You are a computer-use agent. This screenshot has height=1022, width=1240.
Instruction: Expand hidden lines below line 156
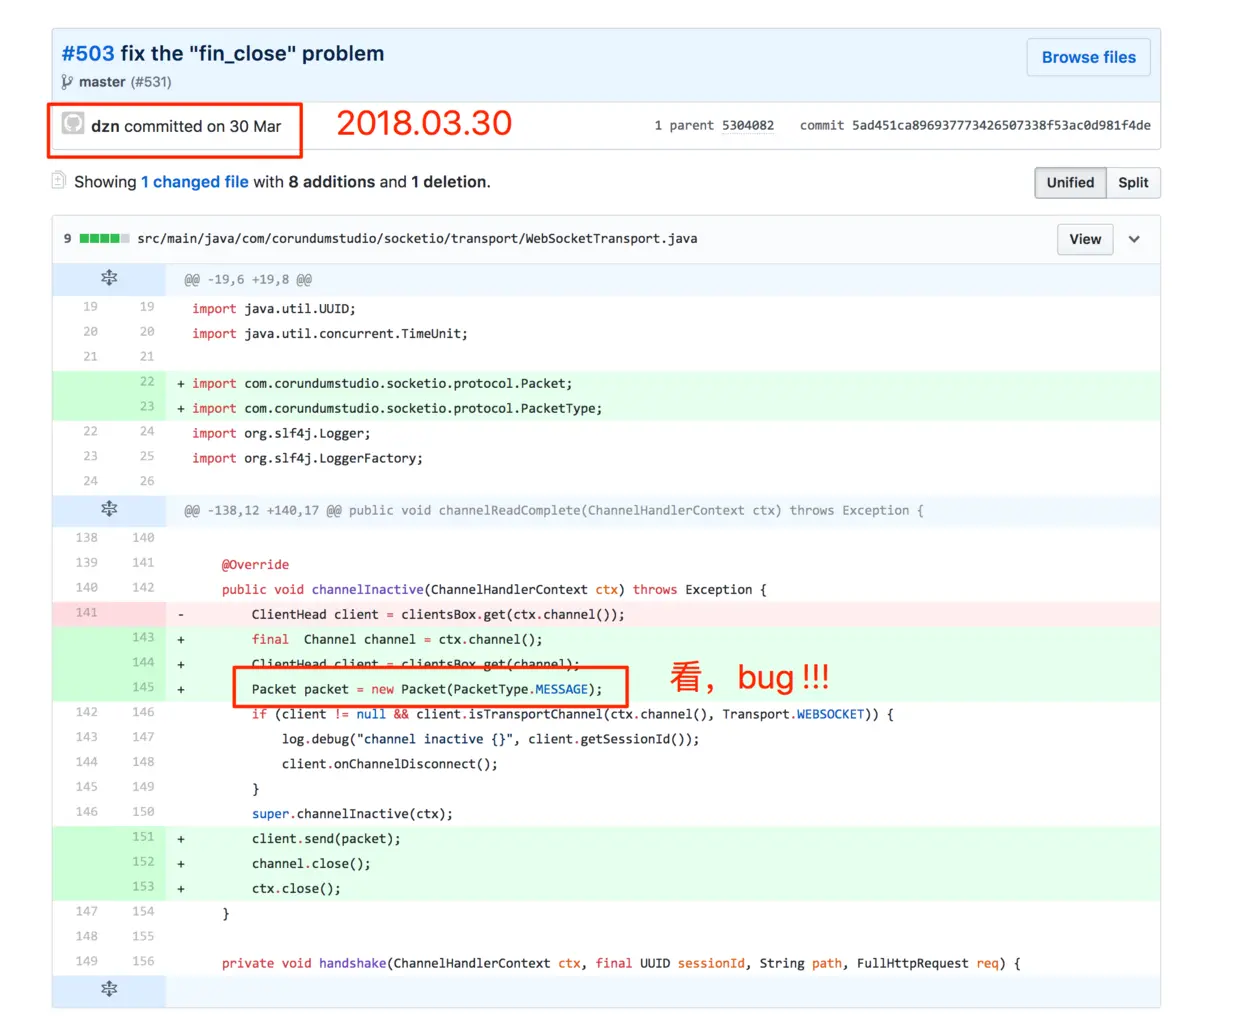109,989
